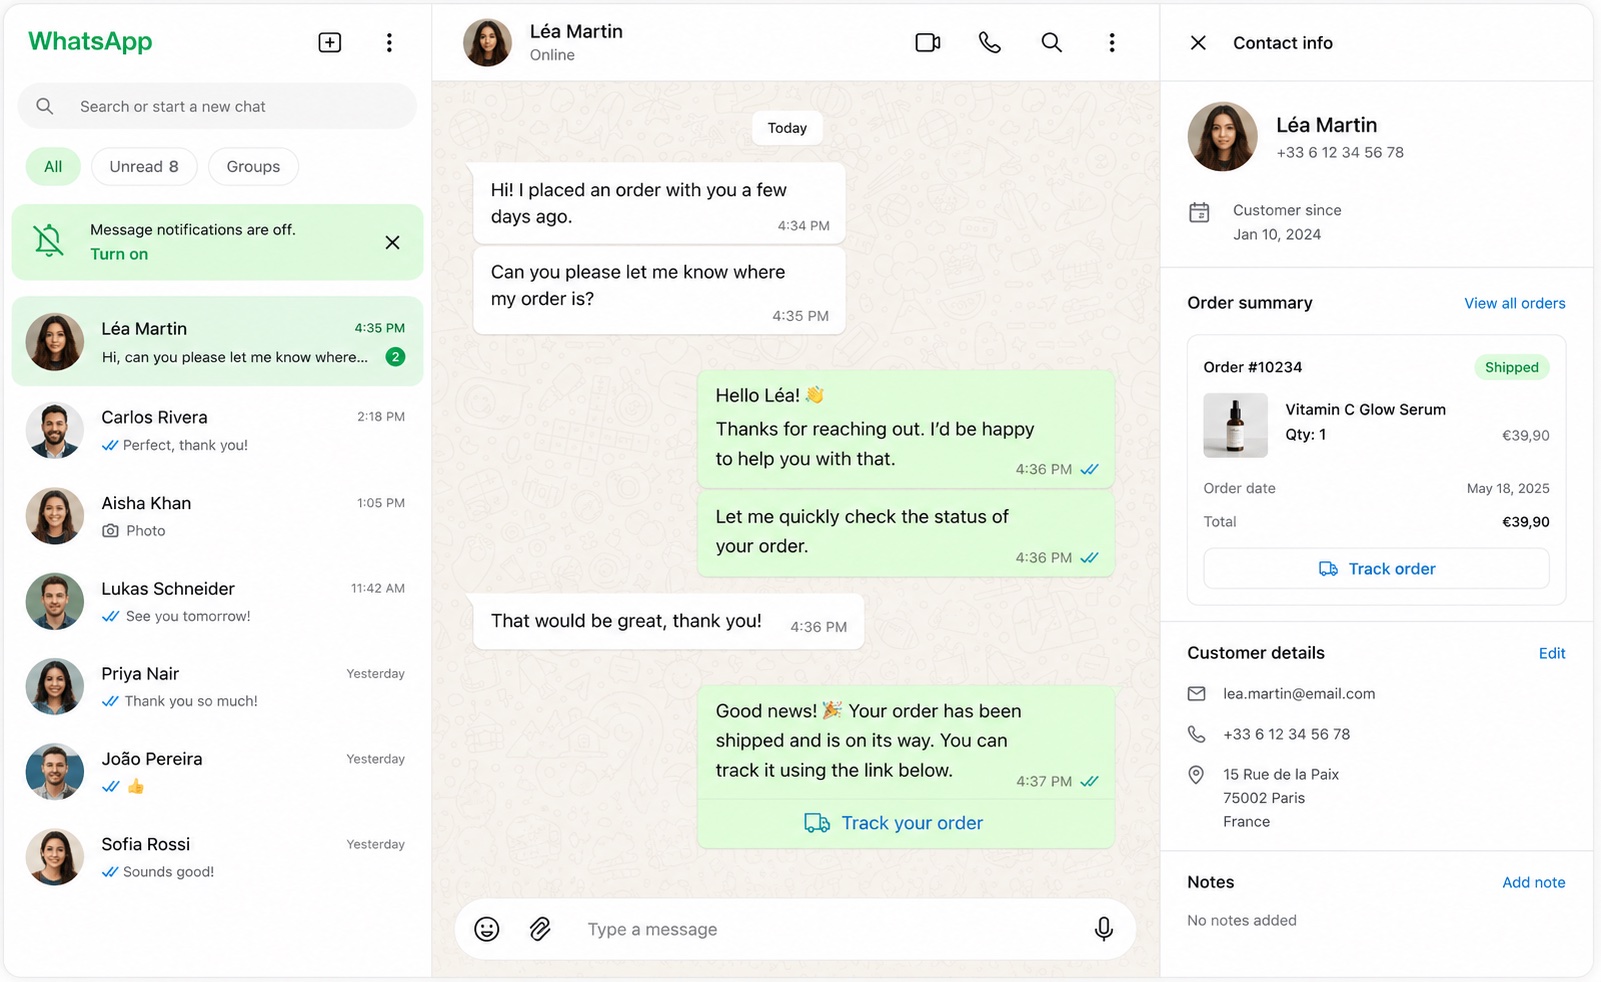The height and width of the screenshot is (982, 1601).
Task: Dismiss the notifications-off banner
Action: tap(393, 242)
